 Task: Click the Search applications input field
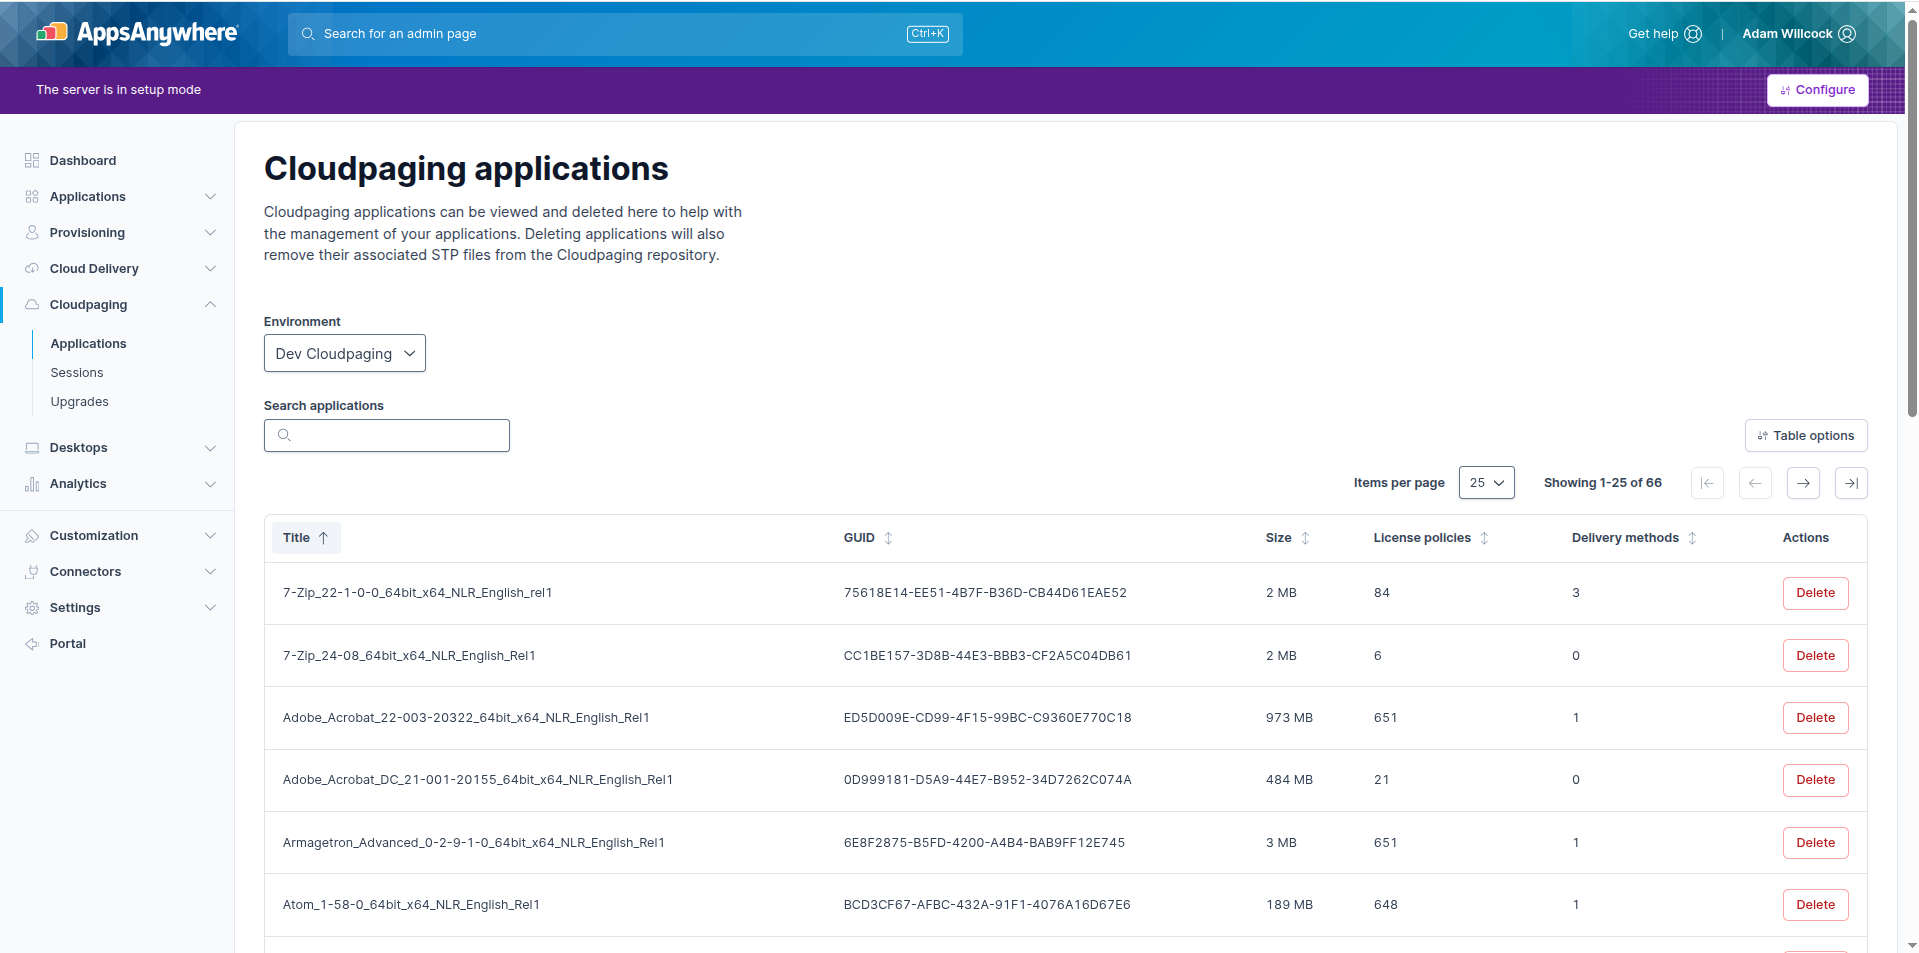pyautogui.click(x=387, y=436)
